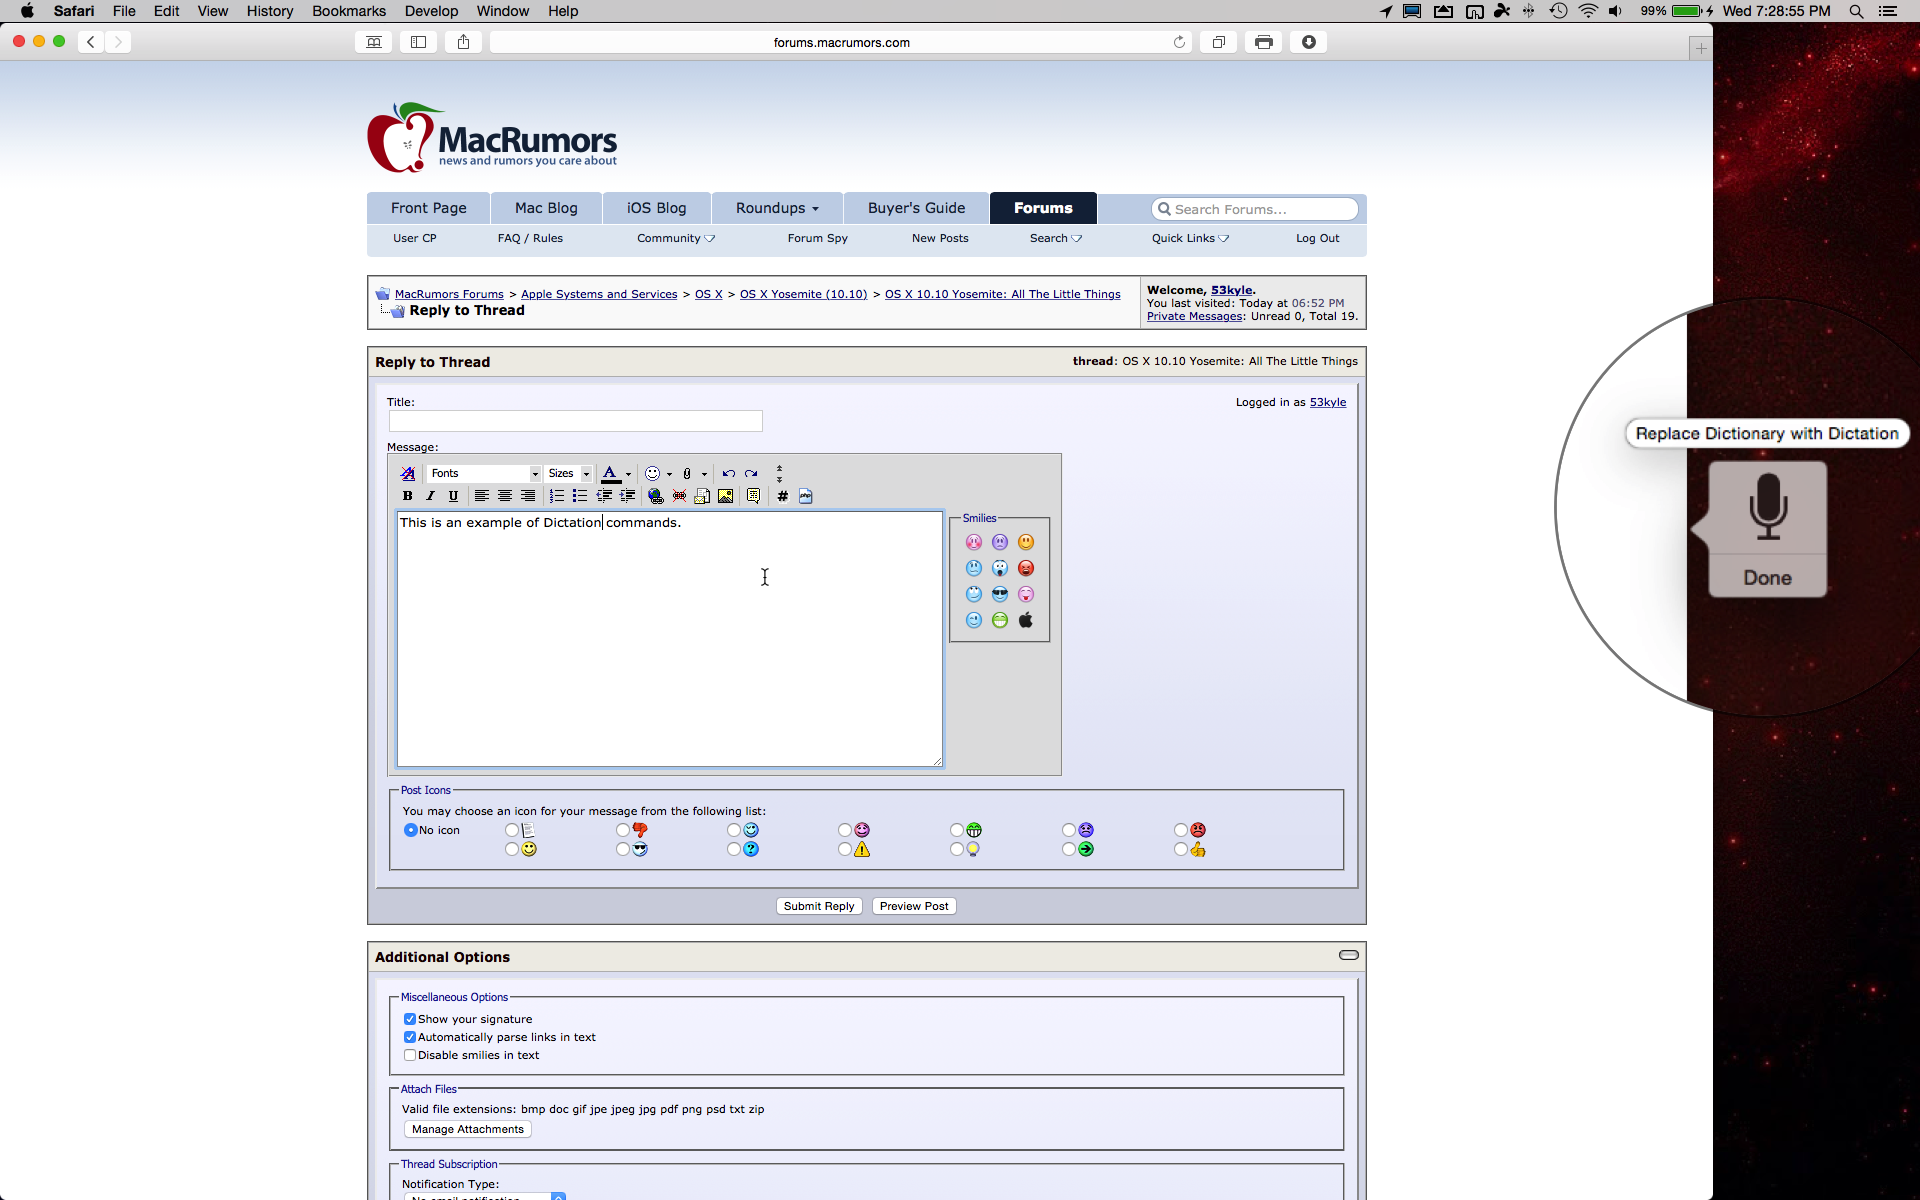Select the warning triangle post icon
This screenshot has width=1920, height=1200.
(845, 849)
